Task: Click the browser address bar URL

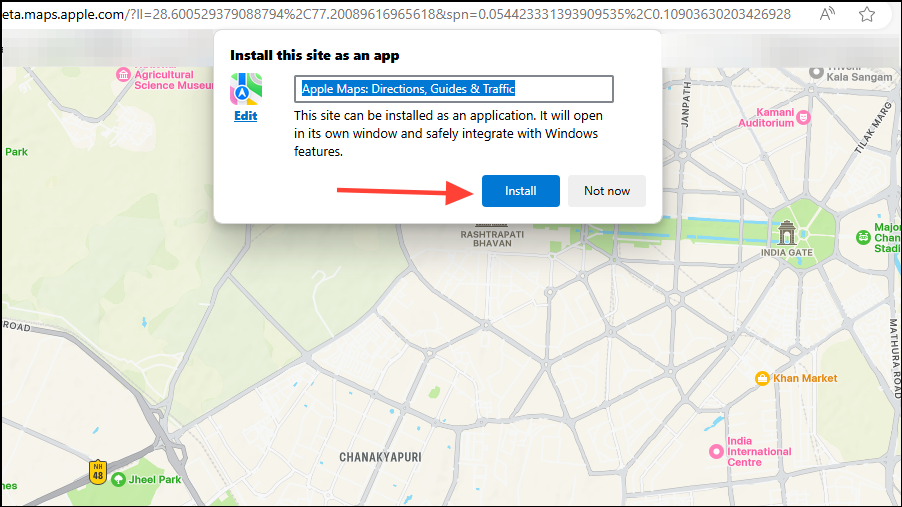Action: pos(396,14)
